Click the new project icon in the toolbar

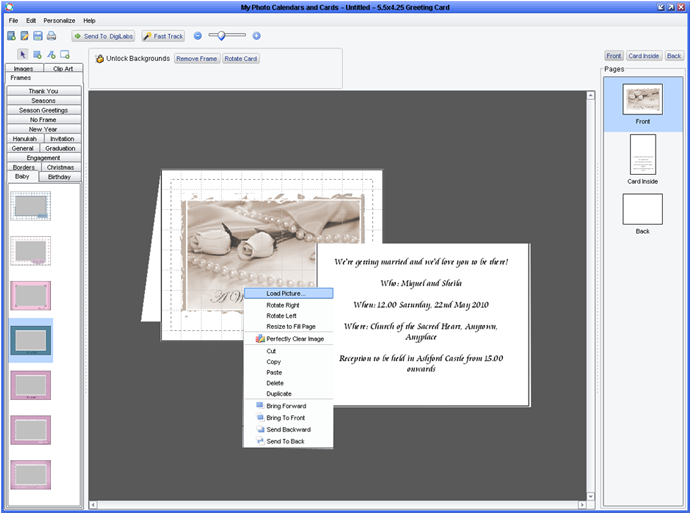12,36
